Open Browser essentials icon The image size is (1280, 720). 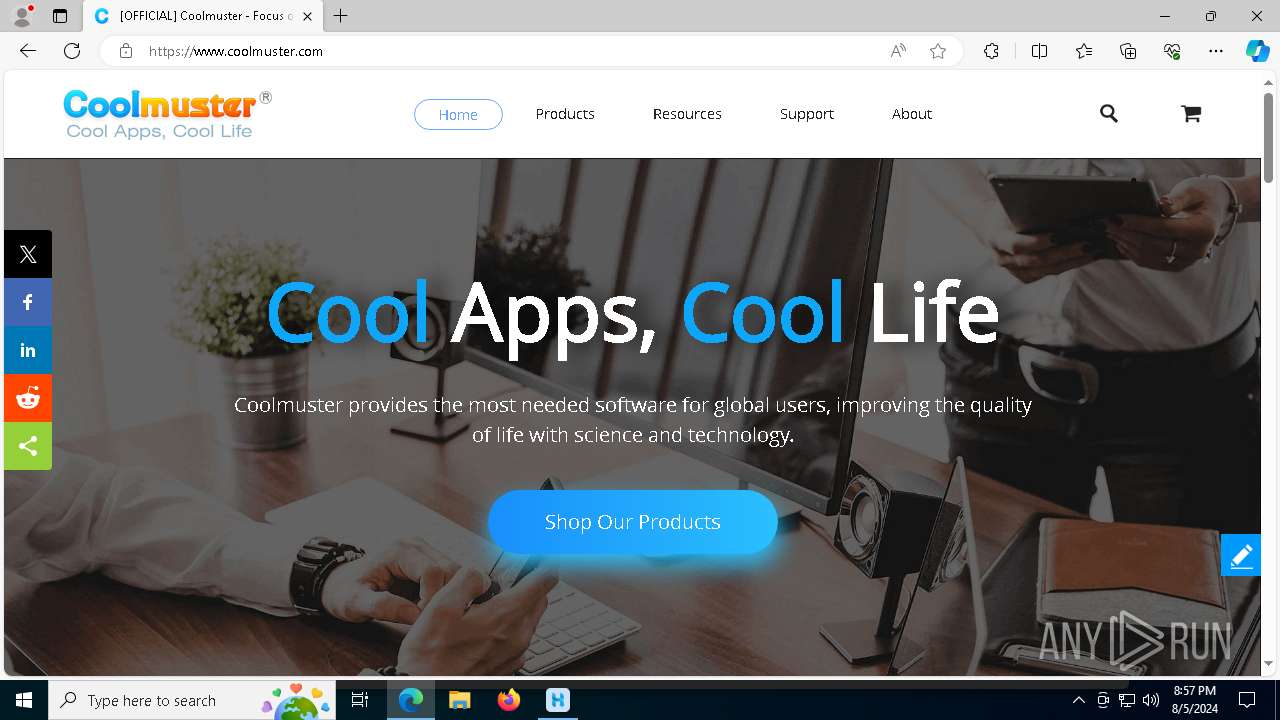(1172, 51)
